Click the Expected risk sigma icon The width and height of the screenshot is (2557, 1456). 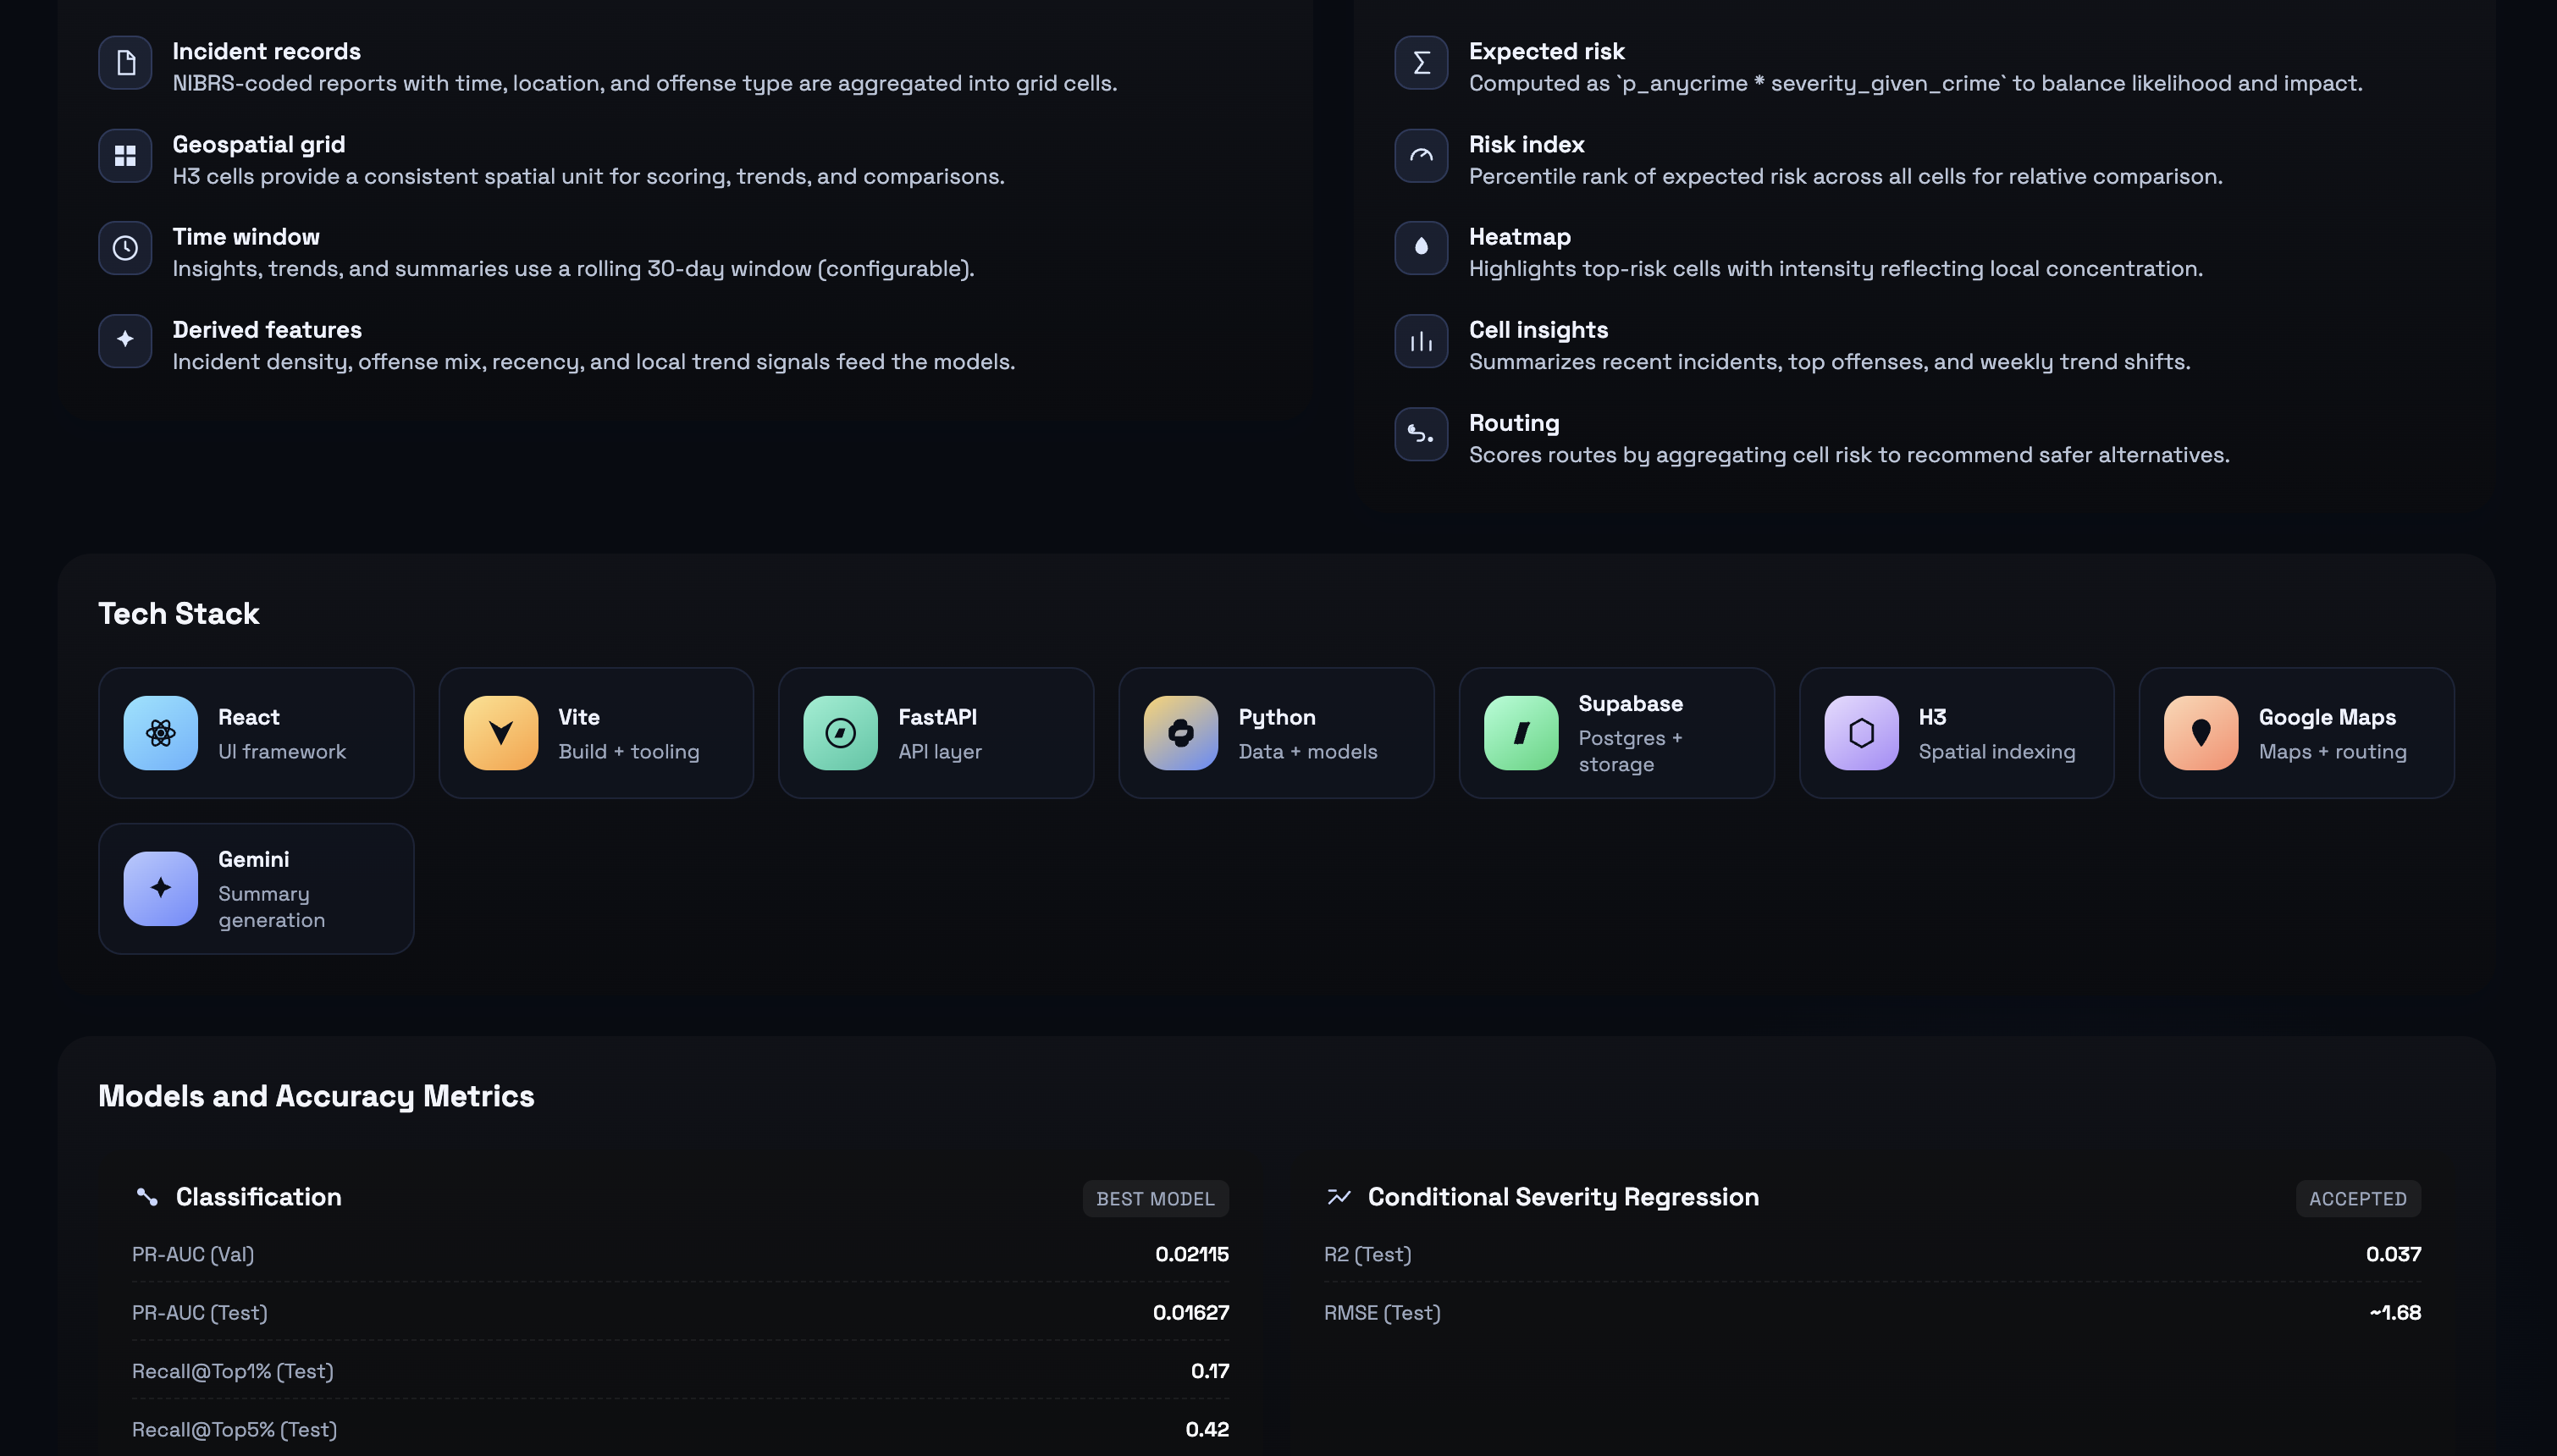tap(1420, 63)
